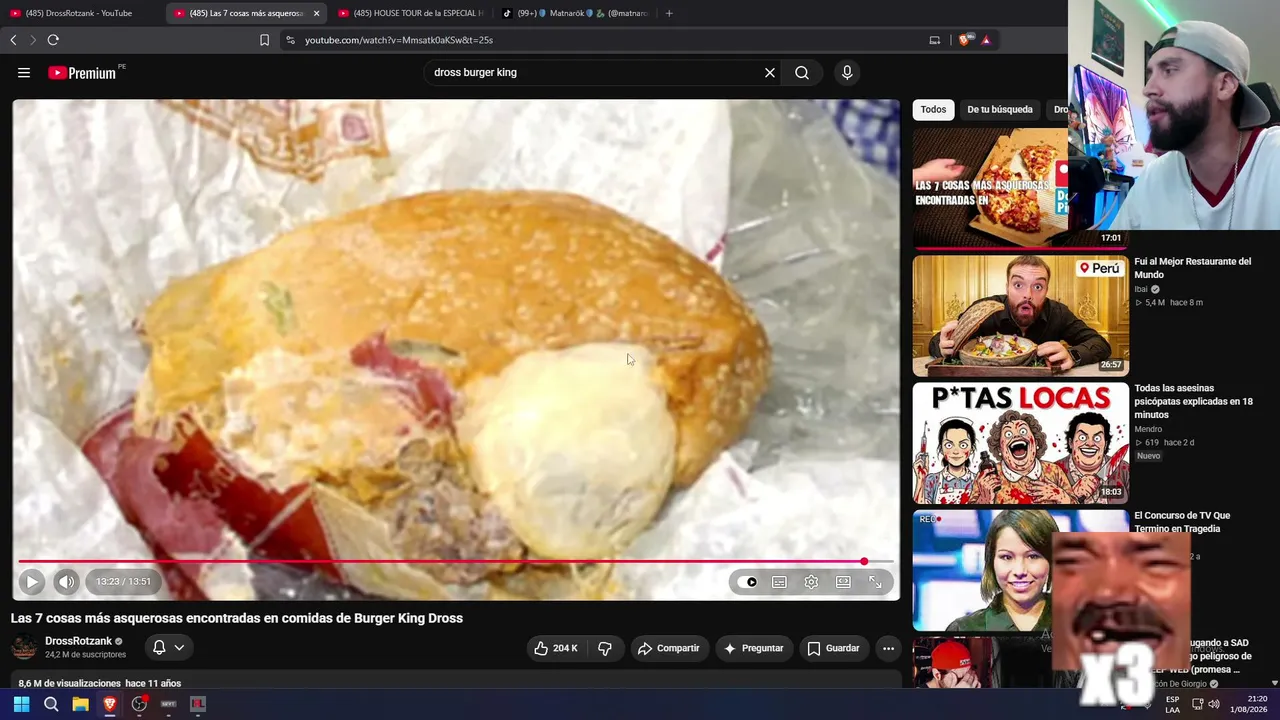Reload the current page

[x=53, y=40]
